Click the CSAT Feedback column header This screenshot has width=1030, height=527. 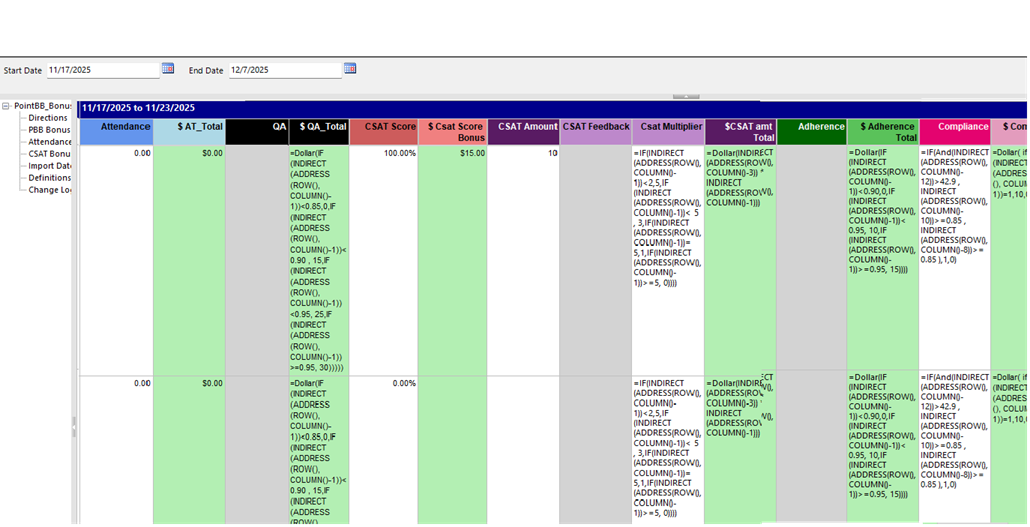click(596, 132)
